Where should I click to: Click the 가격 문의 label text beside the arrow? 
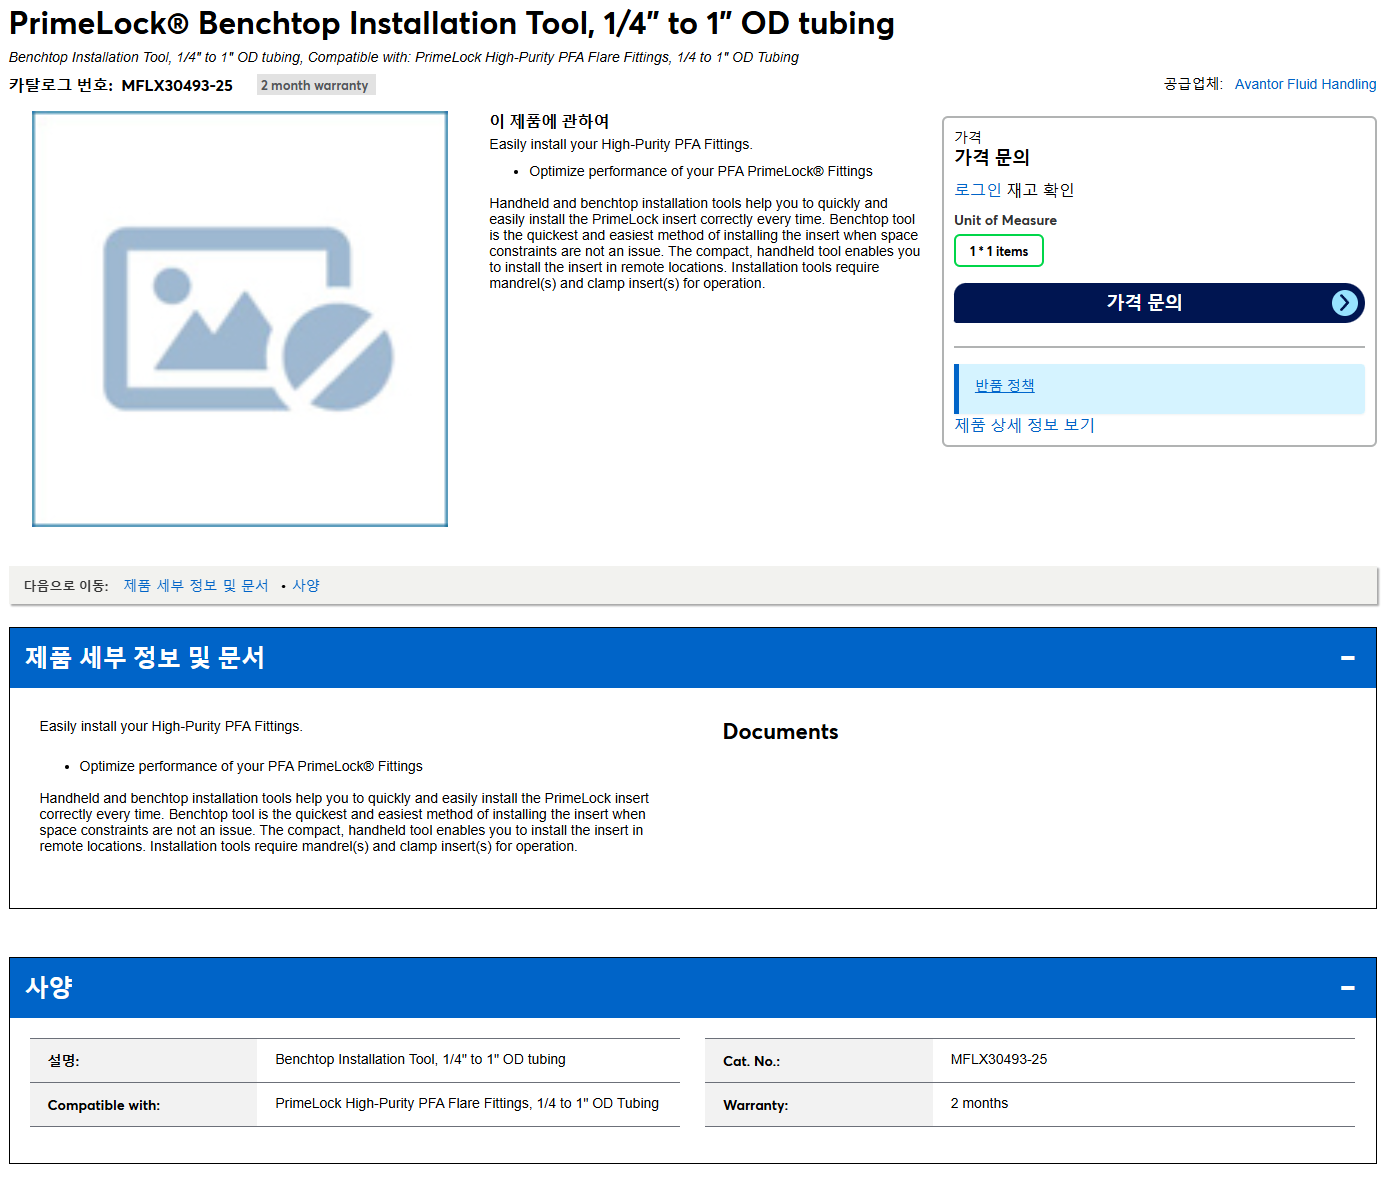coord(1144,302)
